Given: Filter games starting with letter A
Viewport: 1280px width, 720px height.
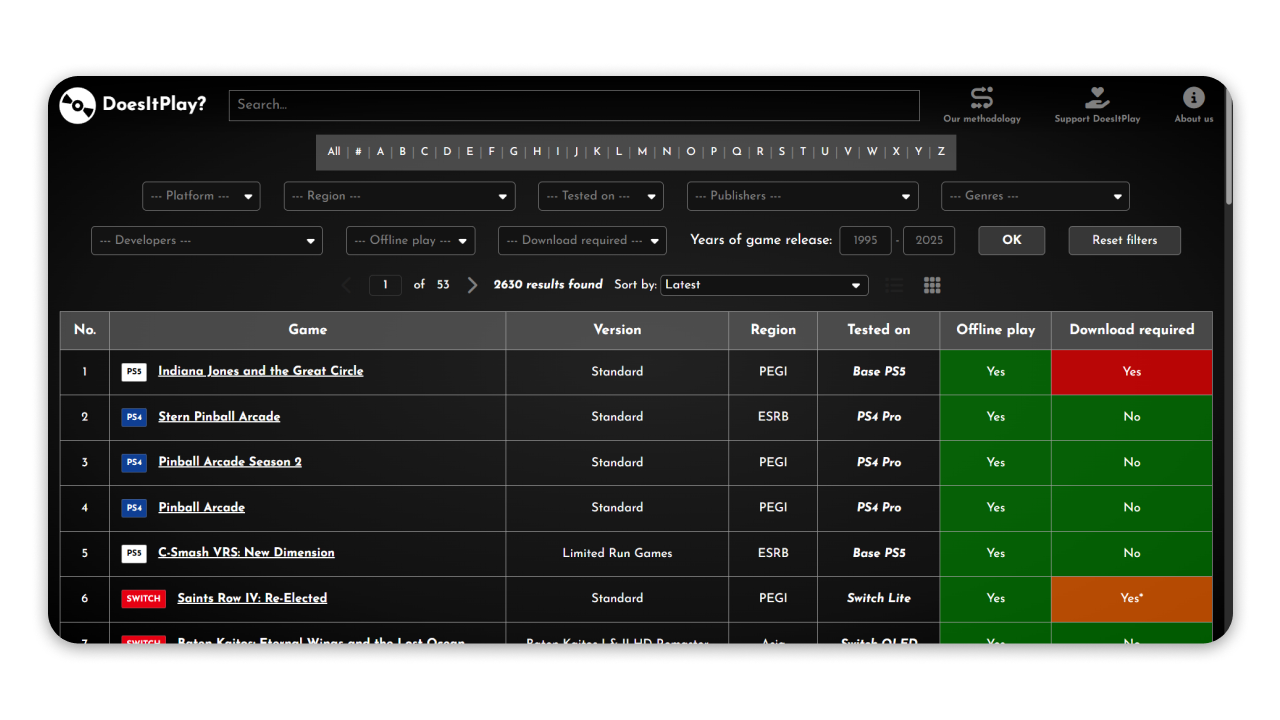Looking at the screenshot, I should pos(380,152).
